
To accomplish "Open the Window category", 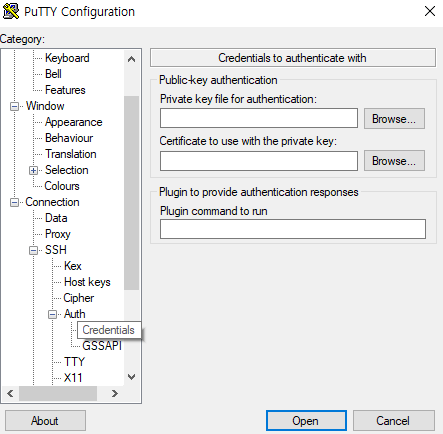I will 45,106.
